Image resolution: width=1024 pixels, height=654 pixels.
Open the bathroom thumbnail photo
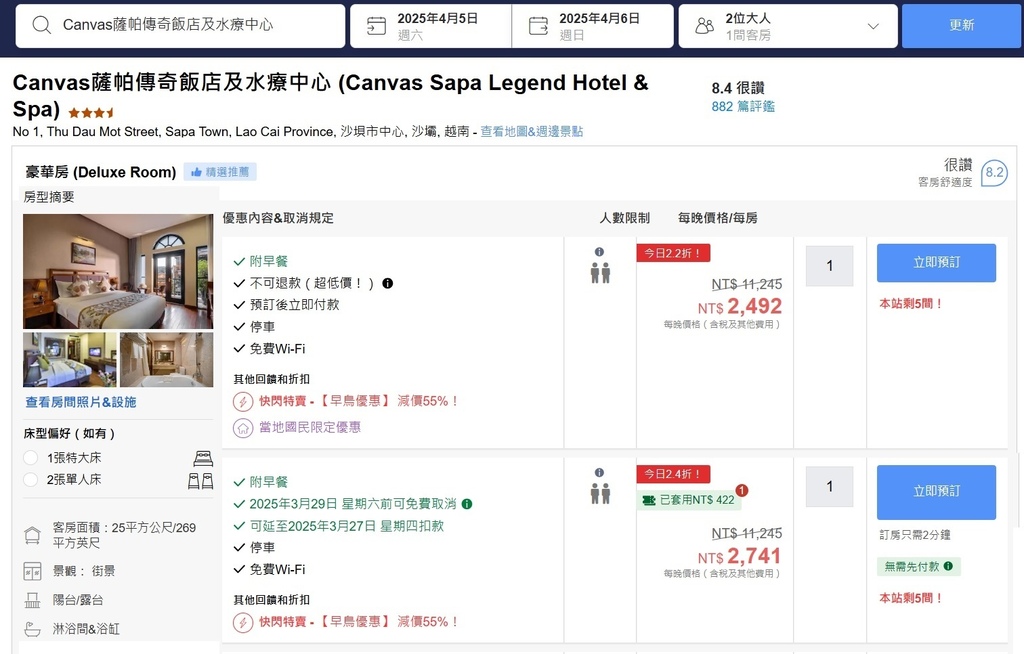(x=167, y=359)
